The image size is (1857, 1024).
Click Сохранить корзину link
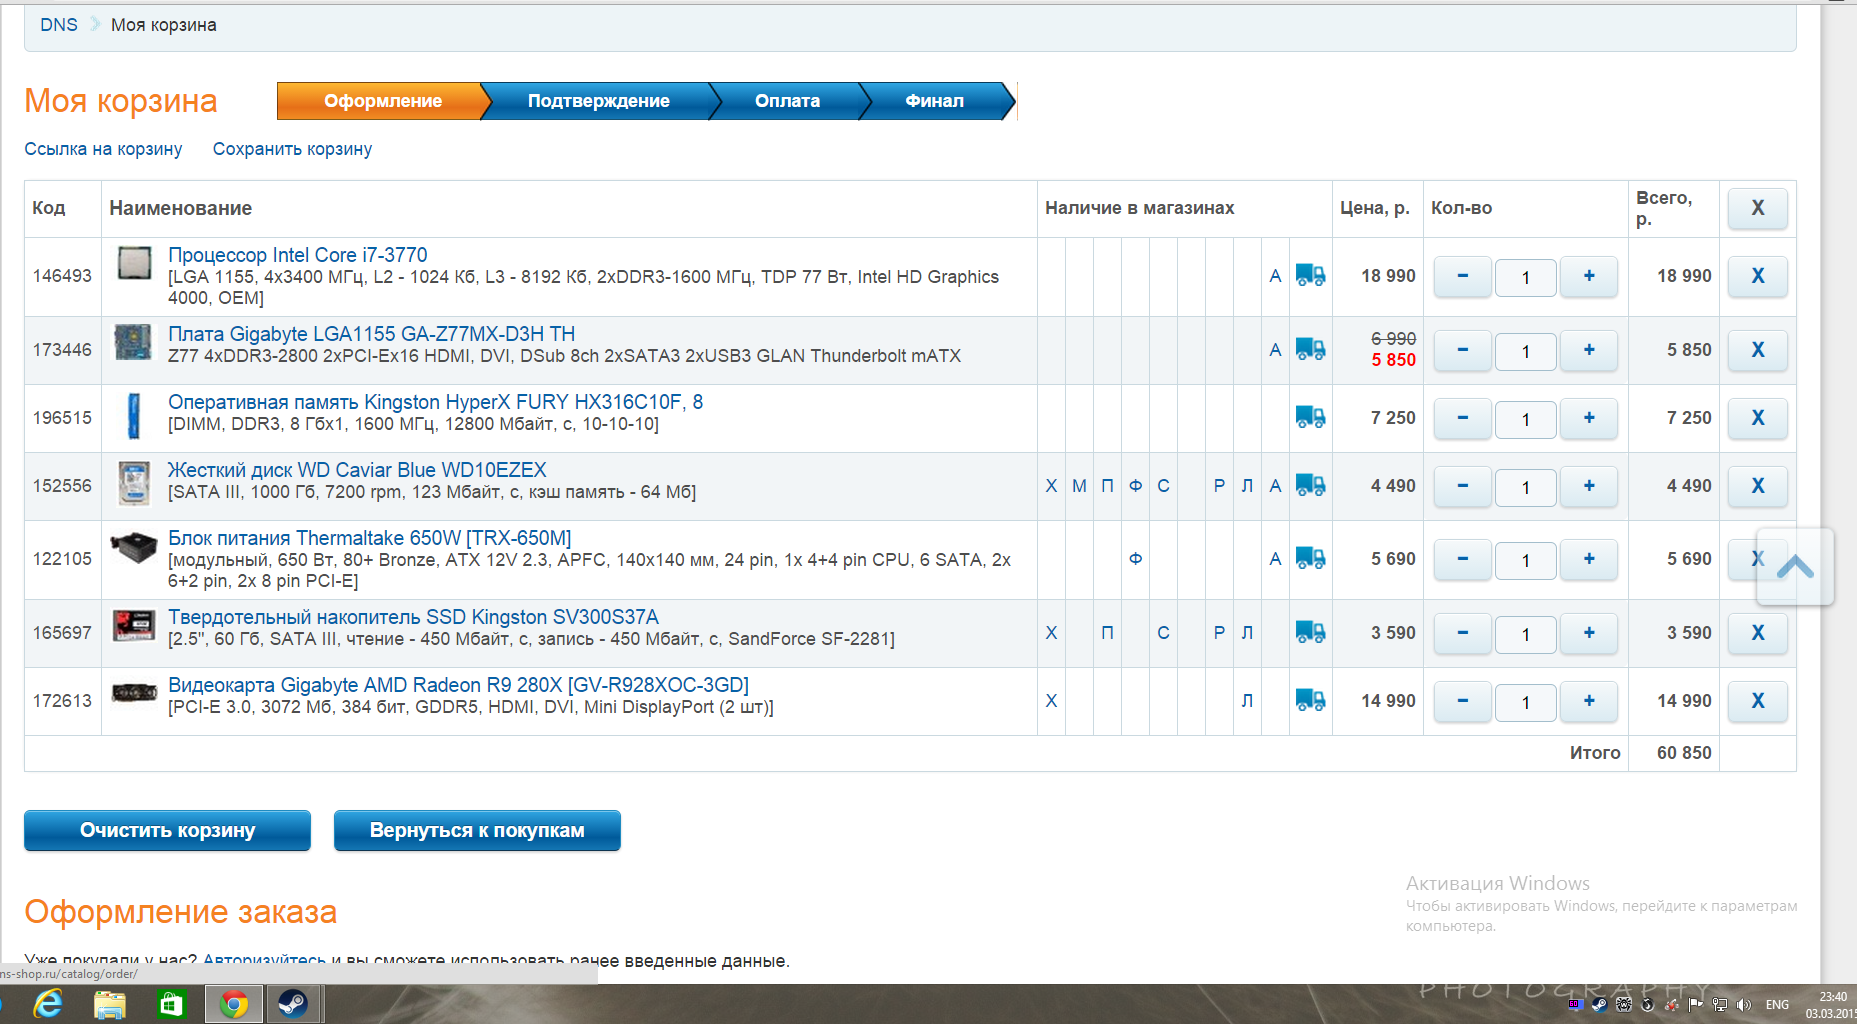click(x=292, y=149)
